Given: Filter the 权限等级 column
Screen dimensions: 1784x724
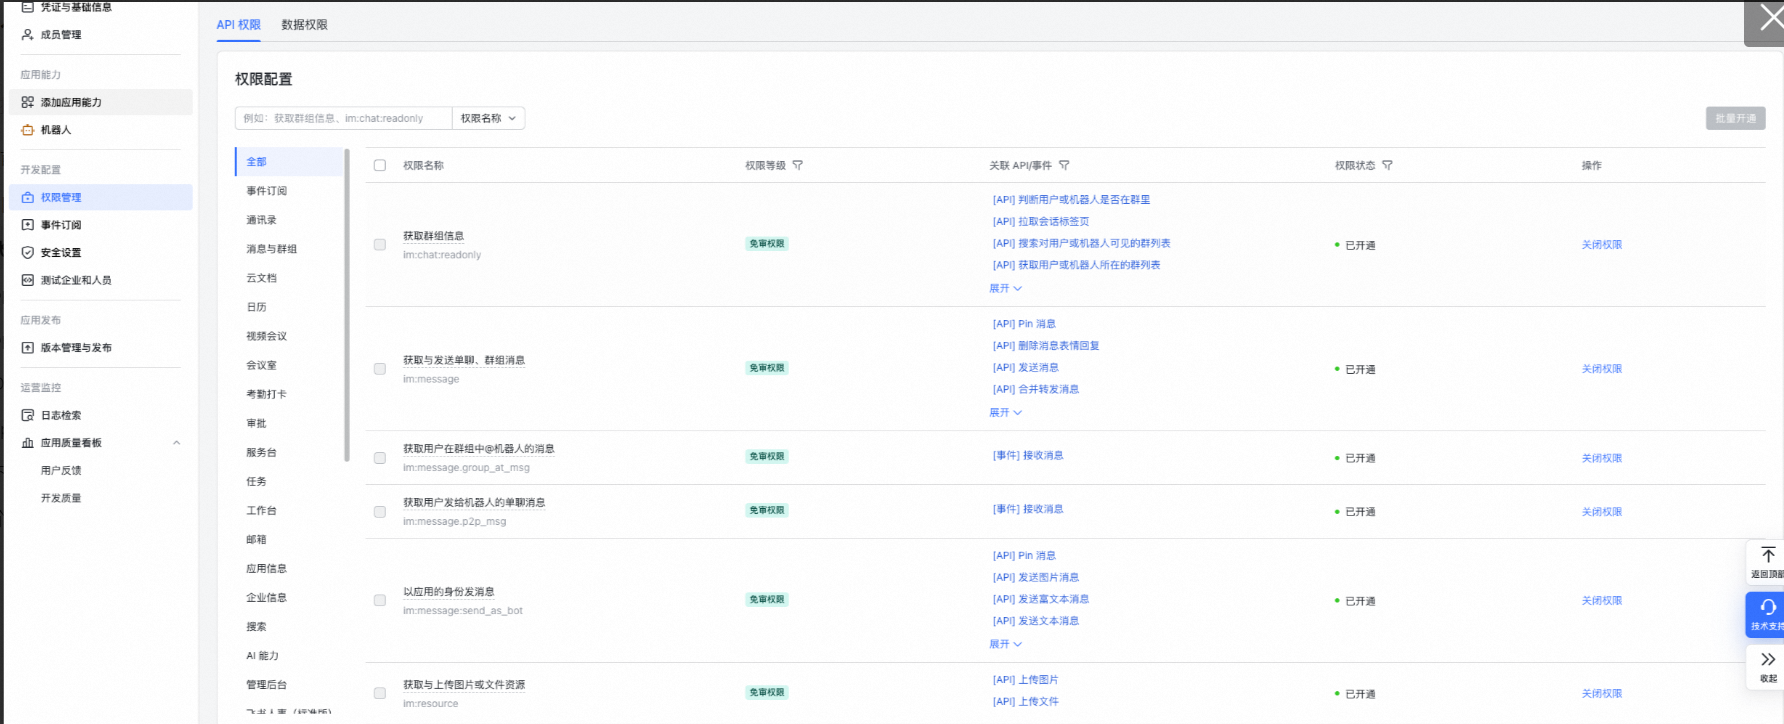Looking at the screenshot, I should 798,166.
